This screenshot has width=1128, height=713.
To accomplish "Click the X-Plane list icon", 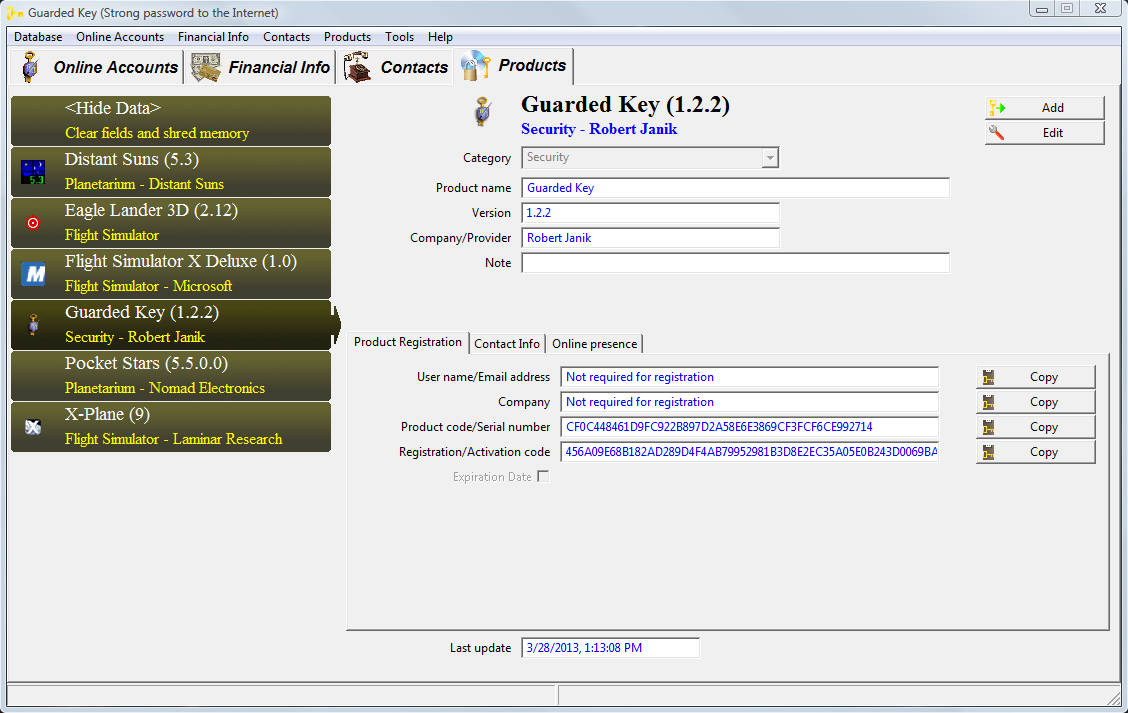I will (33, 427).
